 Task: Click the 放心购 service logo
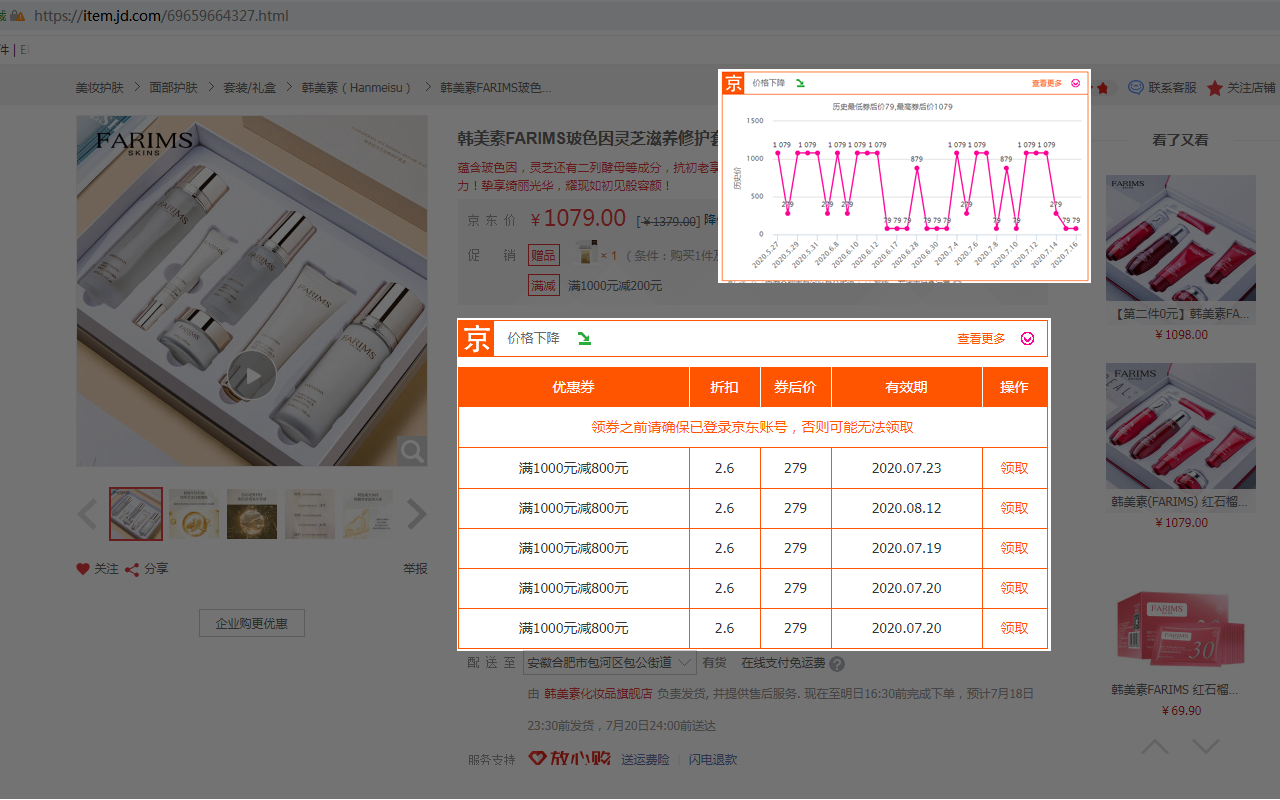click(x=569, y=758)
